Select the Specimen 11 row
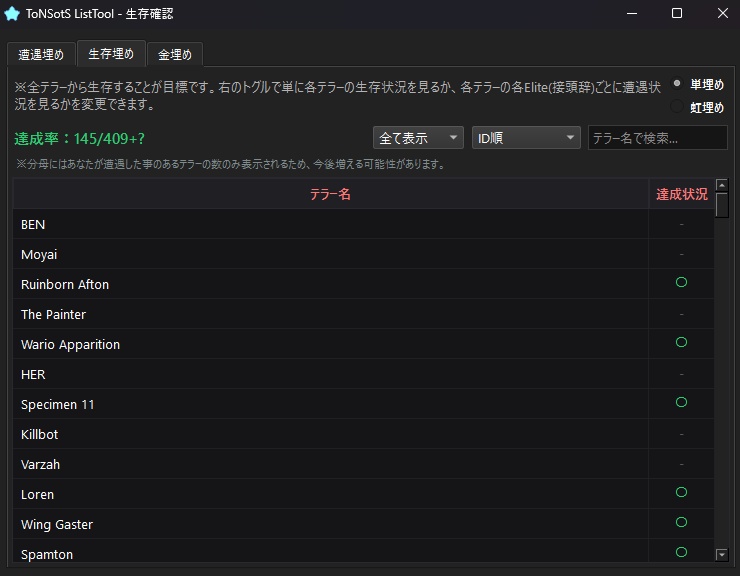Image resolution: width=740 pixels, height=576 pixels. pyautogui.click(x=363, y=404)
